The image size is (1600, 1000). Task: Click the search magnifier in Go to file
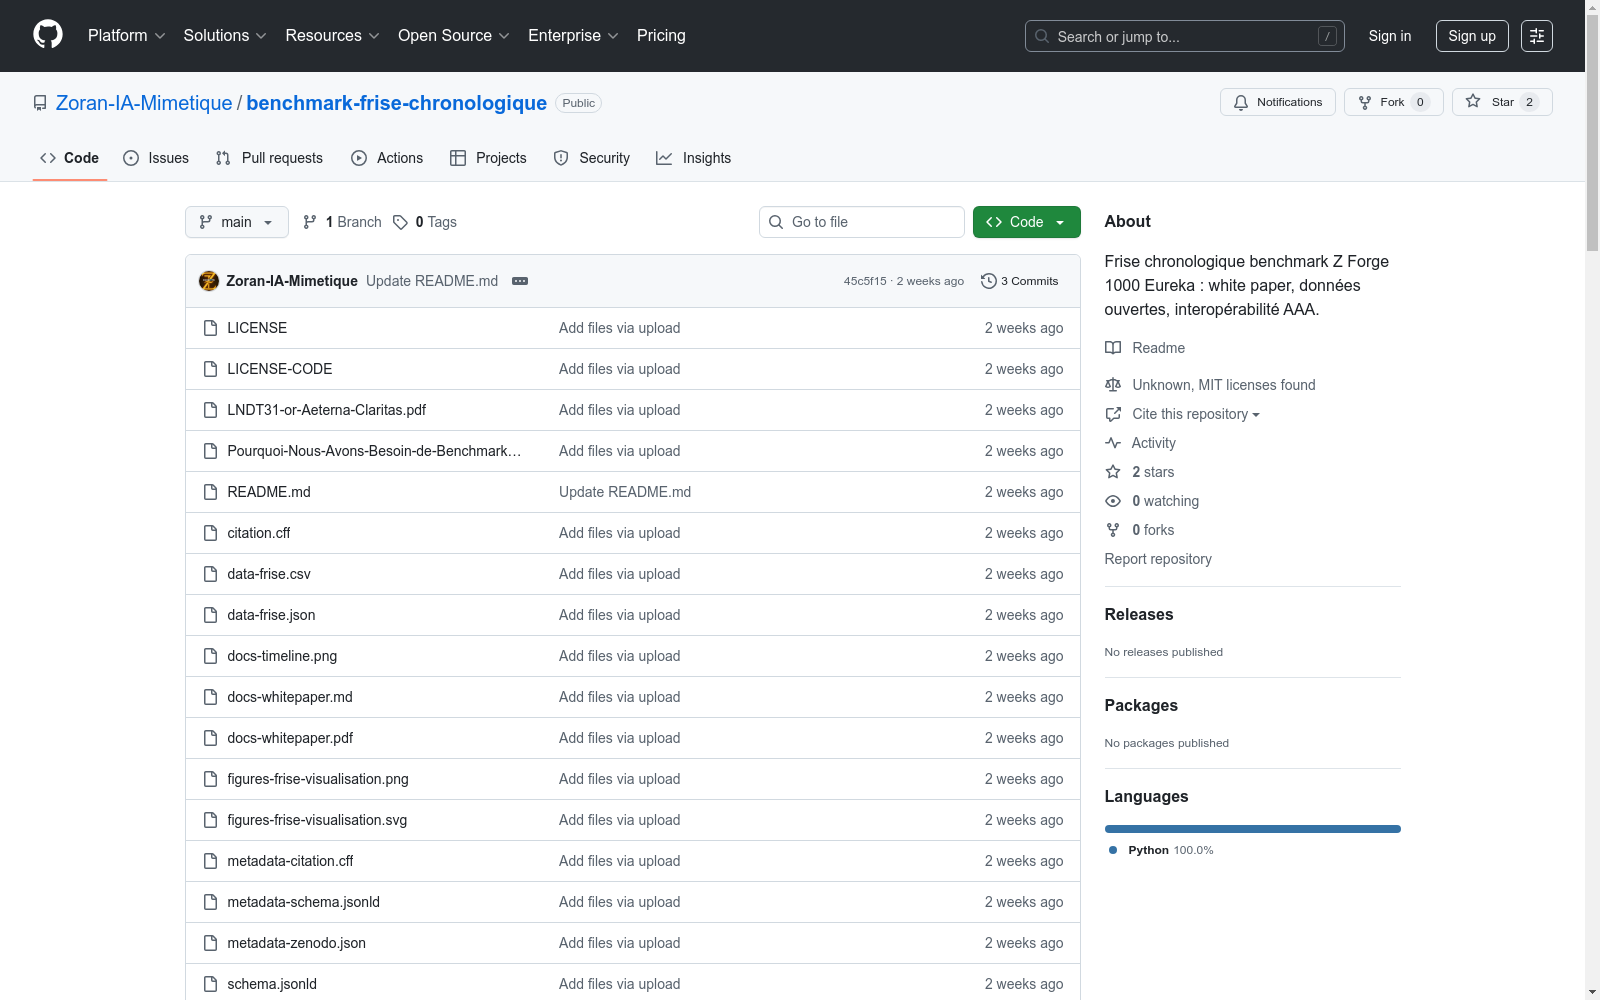776,222
